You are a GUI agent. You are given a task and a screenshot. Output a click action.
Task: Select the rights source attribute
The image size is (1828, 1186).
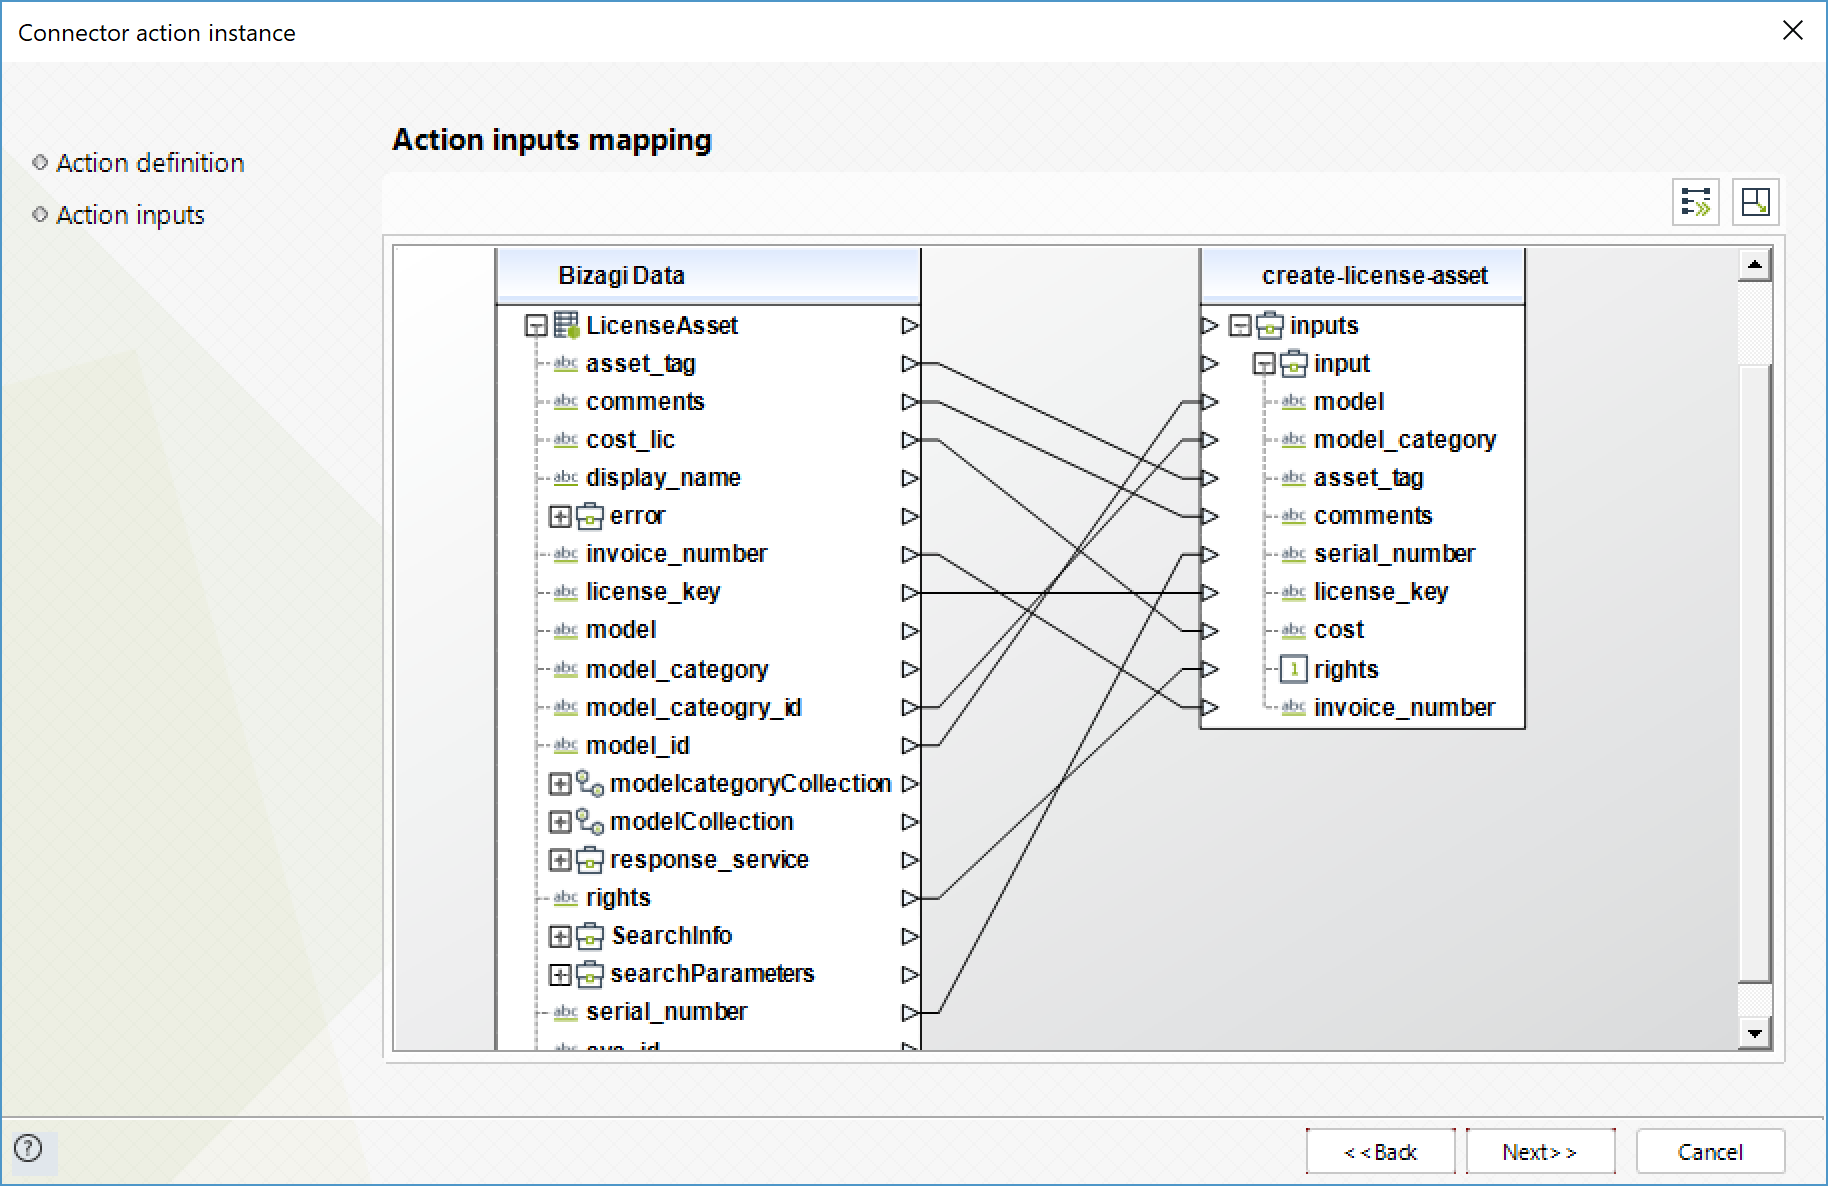point(618,898)
